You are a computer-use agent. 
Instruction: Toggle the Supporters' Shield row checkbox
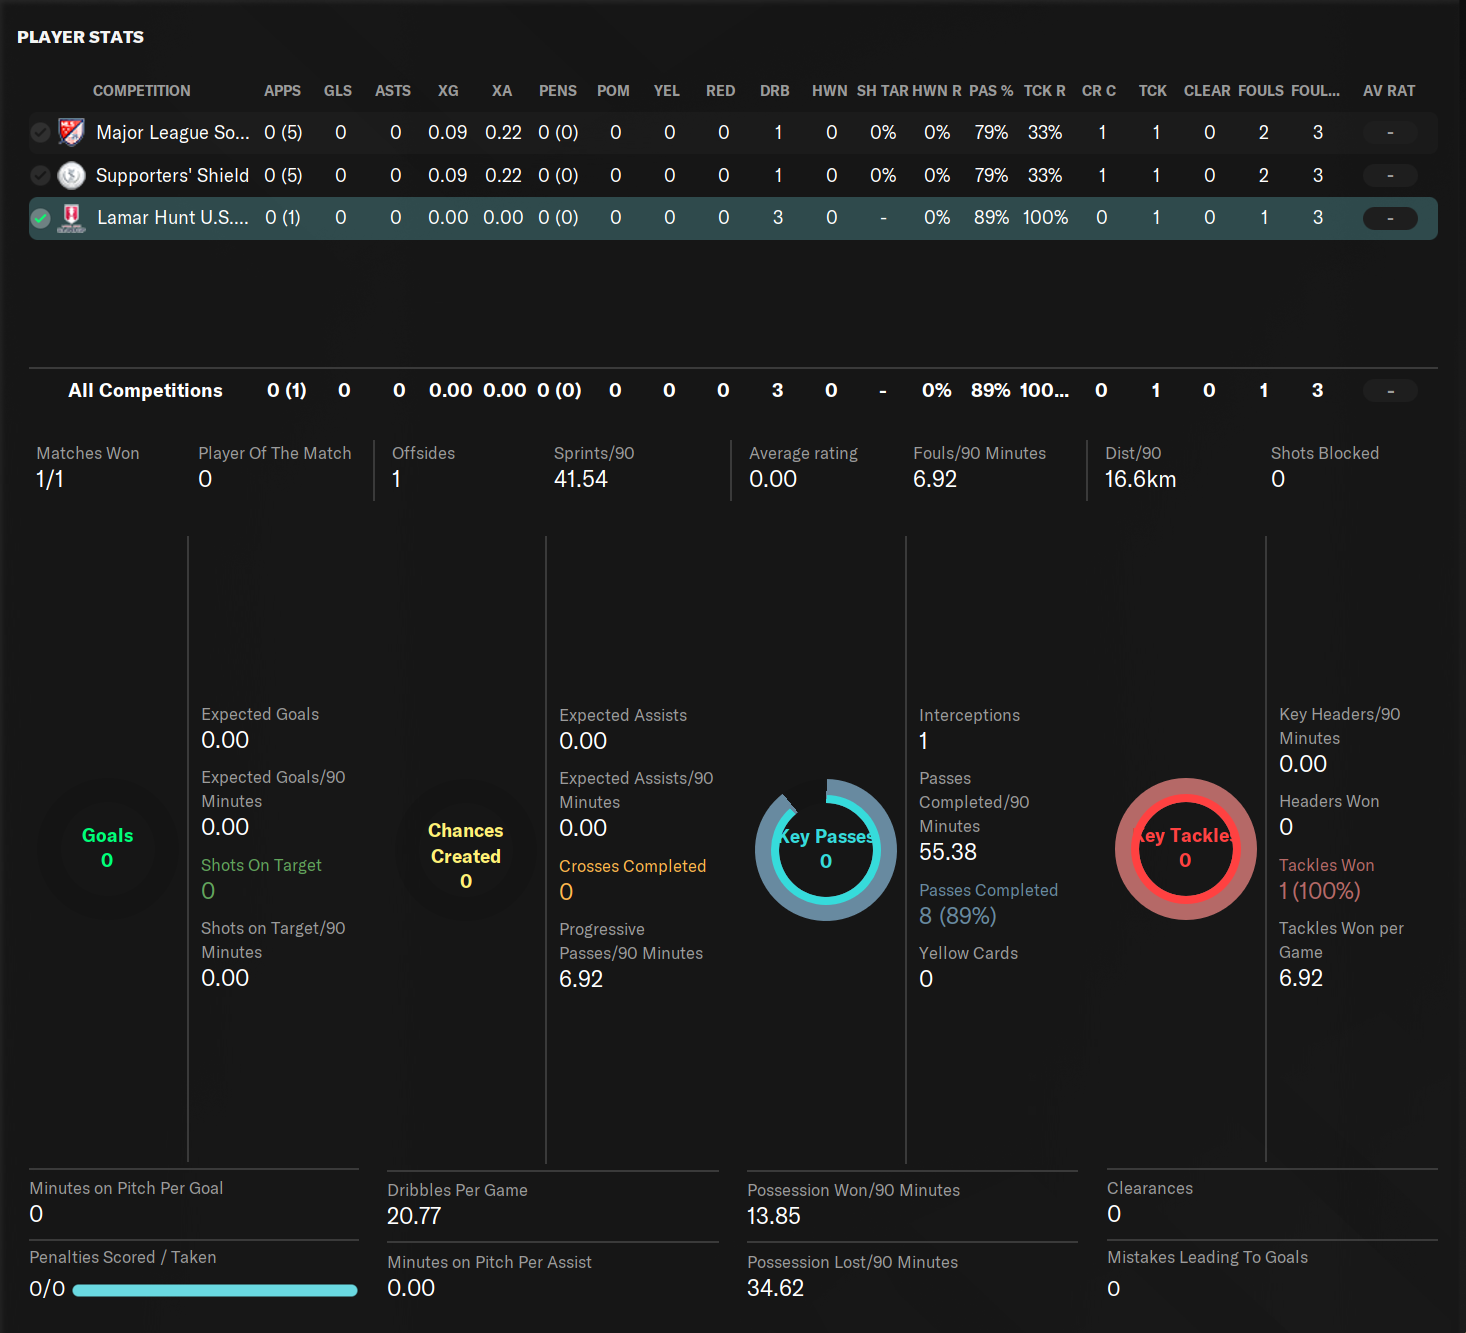coord(40,175)
